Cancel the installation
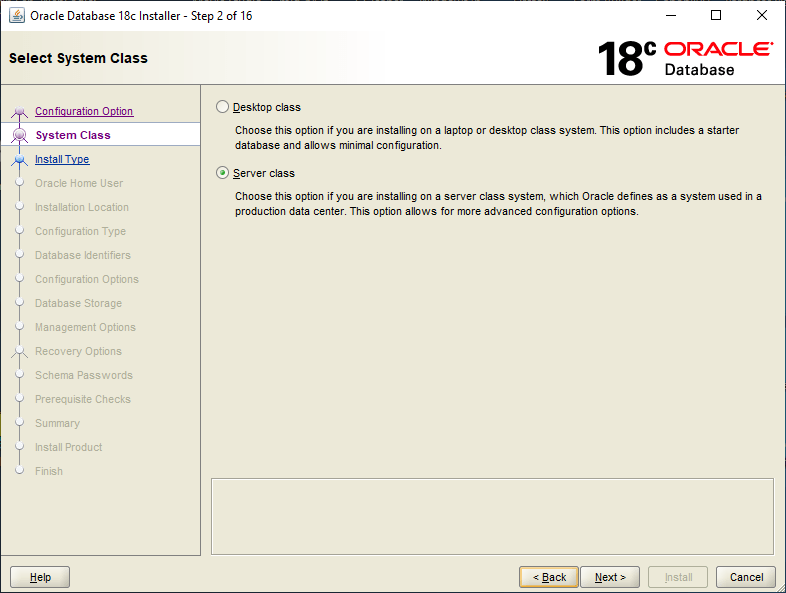 coord(746,577)
